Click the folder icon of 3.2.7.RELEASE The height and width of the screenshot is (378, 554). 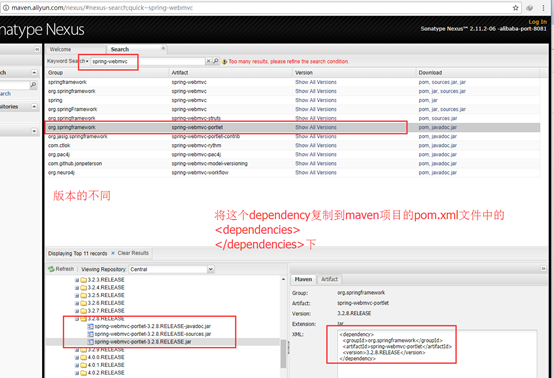[x=83, y=311]
